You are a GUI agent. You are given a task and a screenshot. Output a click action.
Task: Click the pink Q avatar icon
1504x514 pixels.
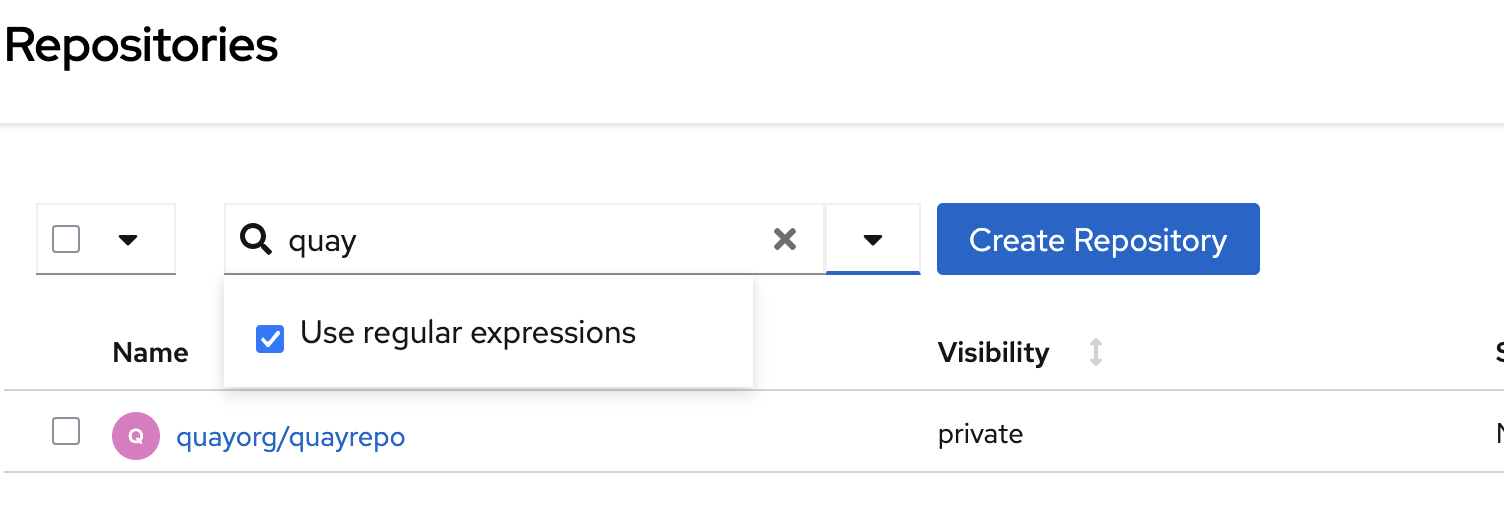136,436
